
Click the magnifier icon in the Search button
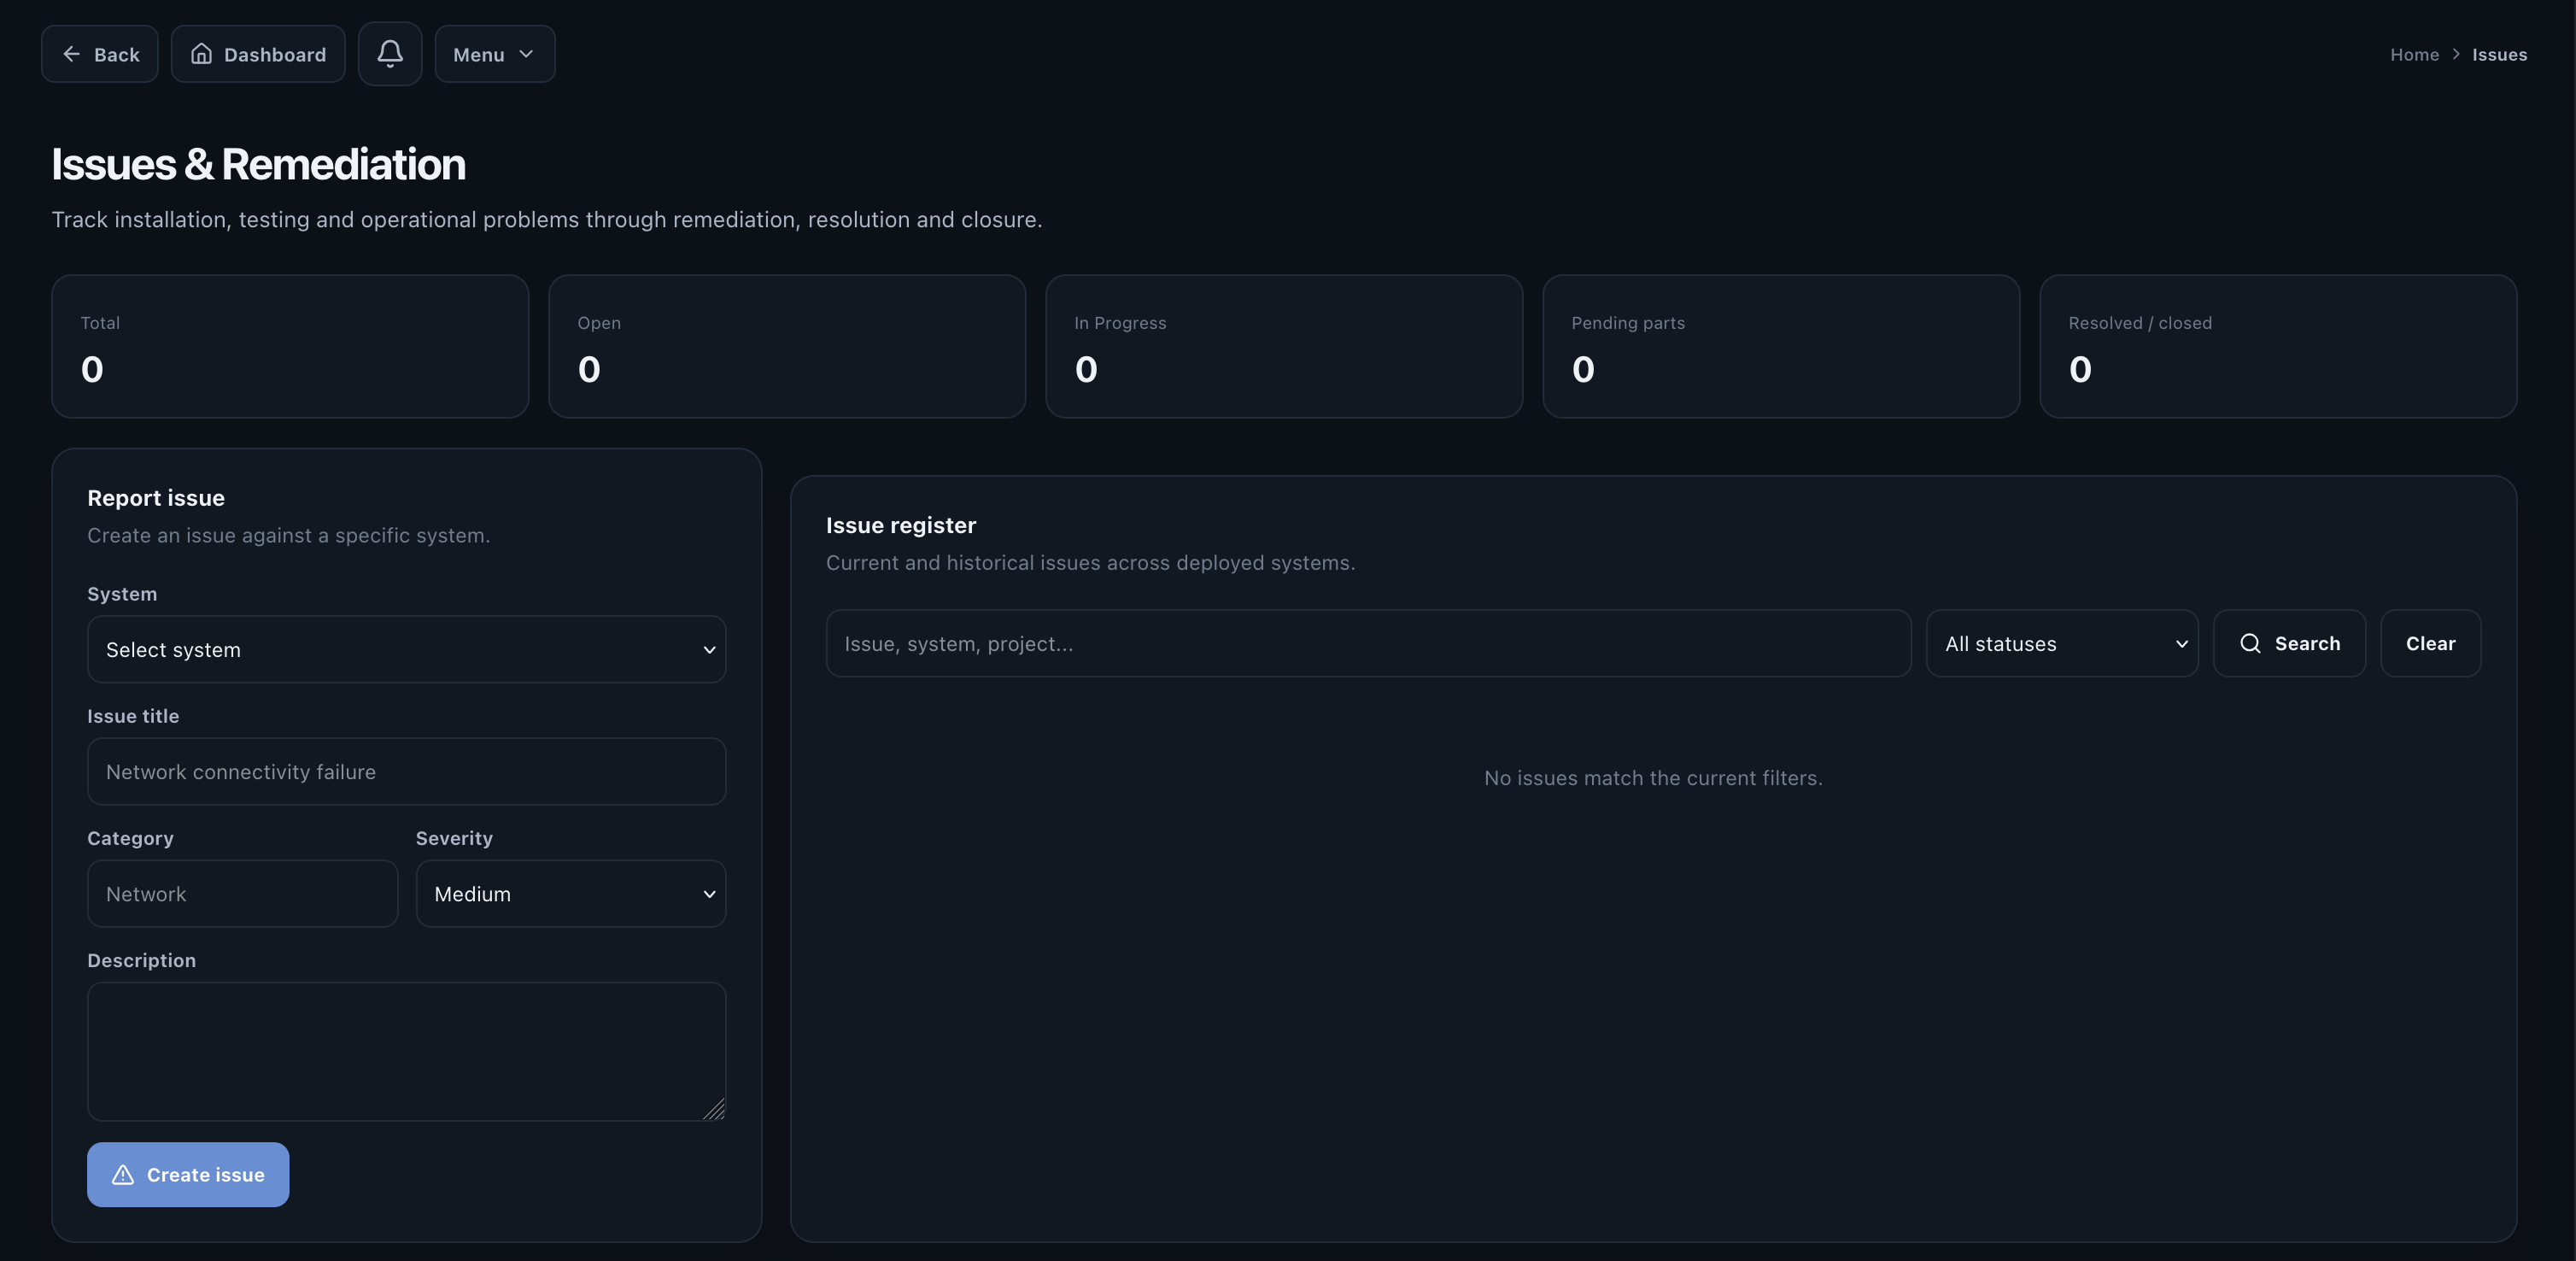(x=2250, y=643)
